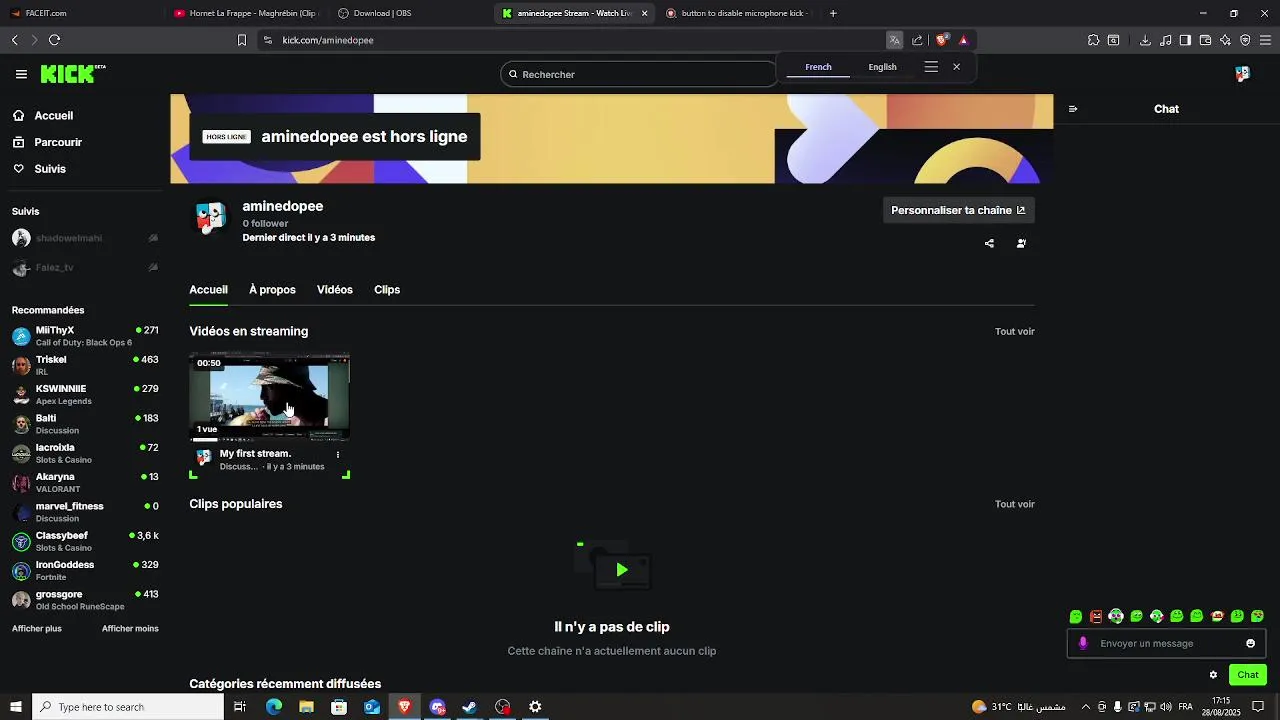Open KSWINNIIE recommended channel
This screenshot has width=1280, height=720.
tap(85, 395)
